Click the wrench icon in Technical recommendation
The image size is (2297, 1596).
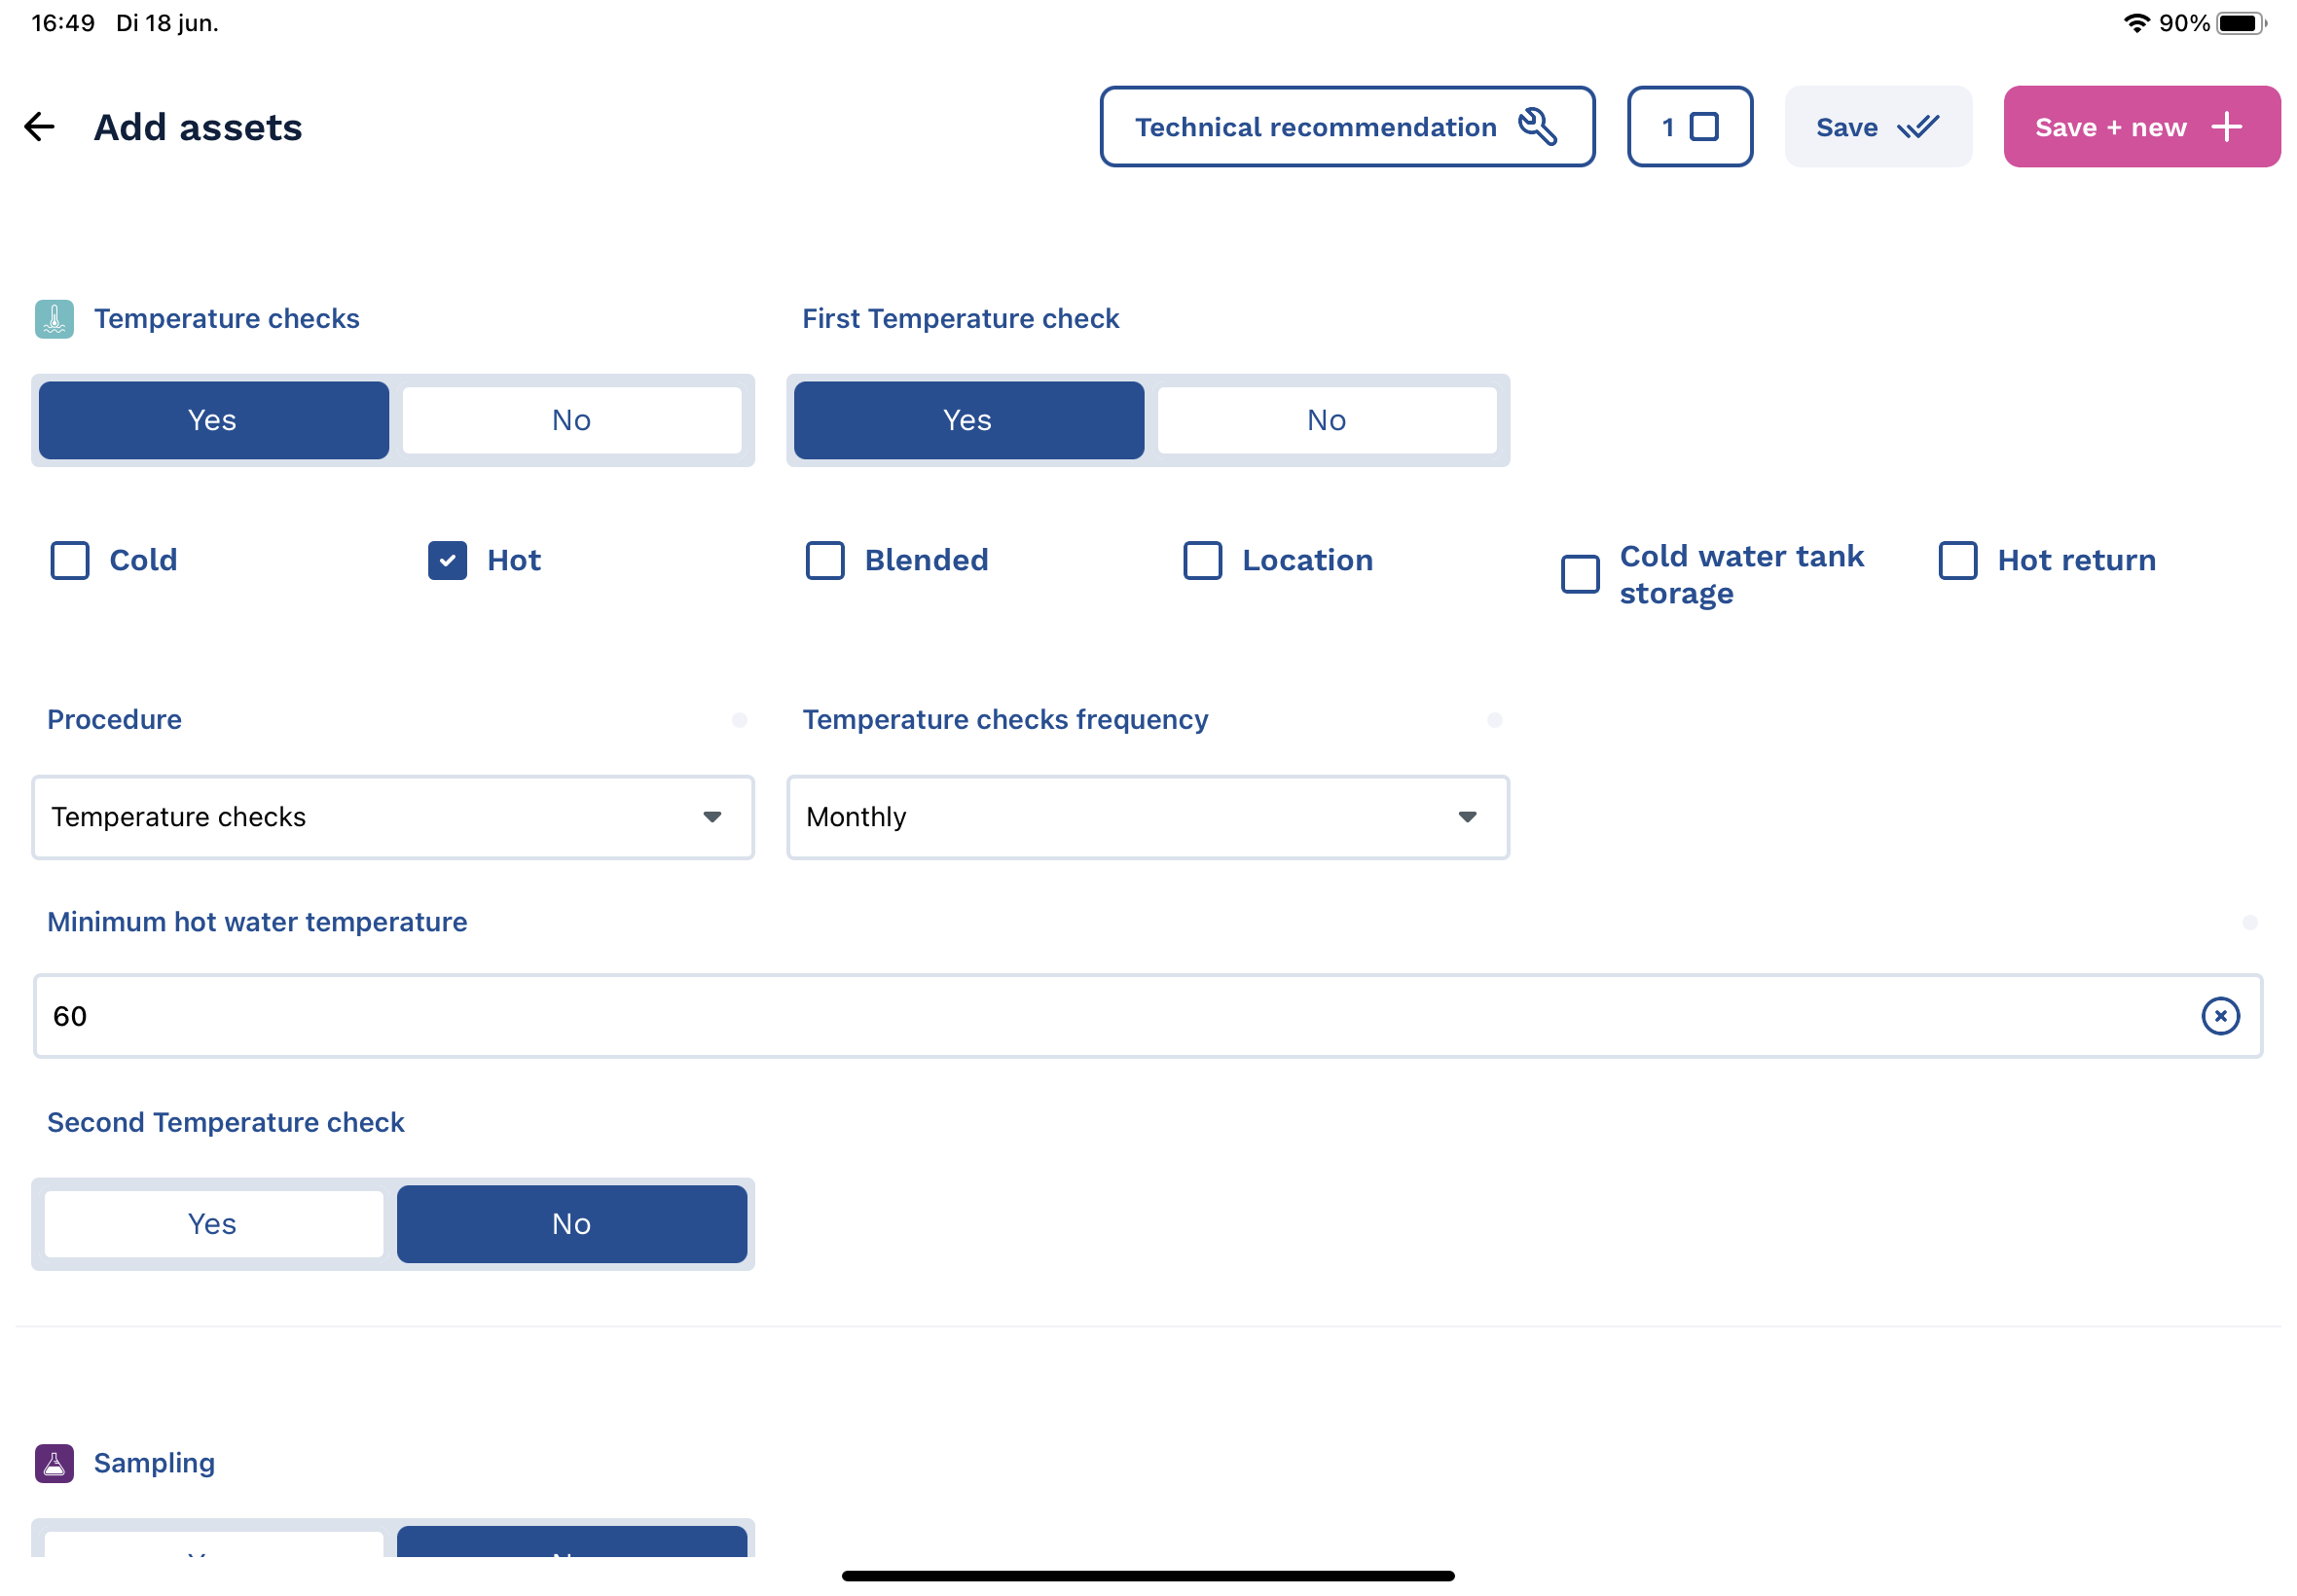[x=1536, y=127]
